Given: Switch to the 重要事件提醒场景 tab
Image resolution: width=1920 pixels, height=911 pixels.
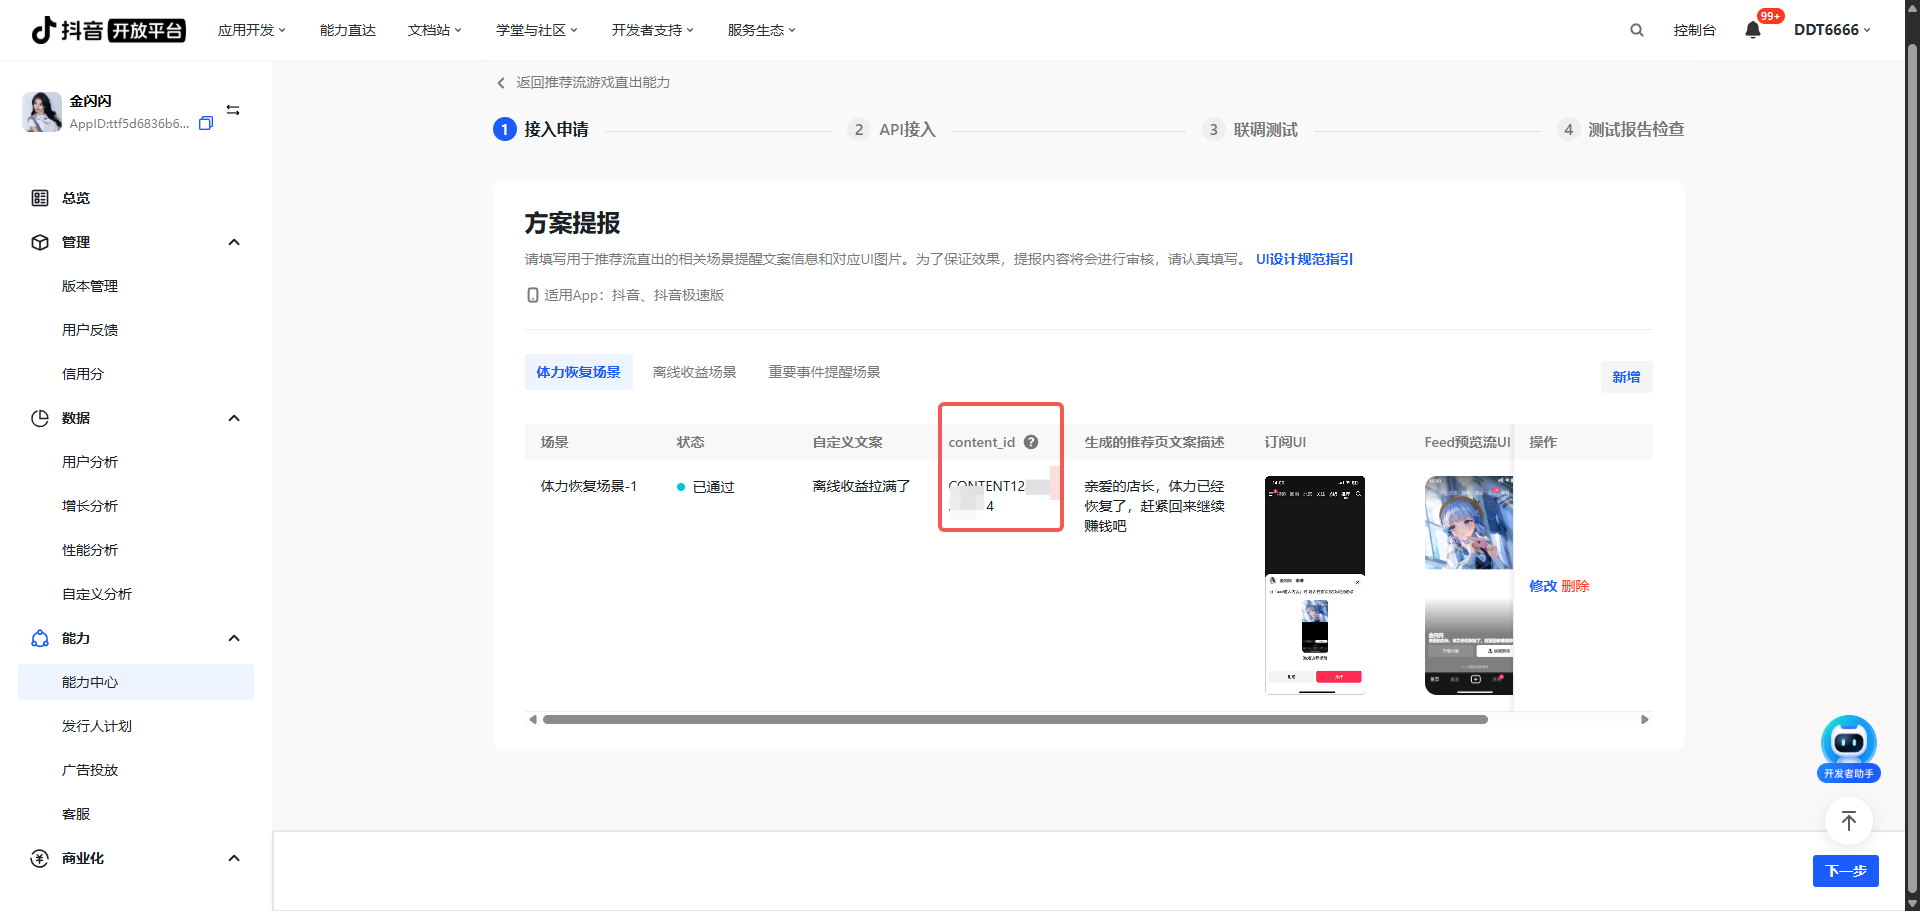Looking at the screenshot, I should [824, 372].
